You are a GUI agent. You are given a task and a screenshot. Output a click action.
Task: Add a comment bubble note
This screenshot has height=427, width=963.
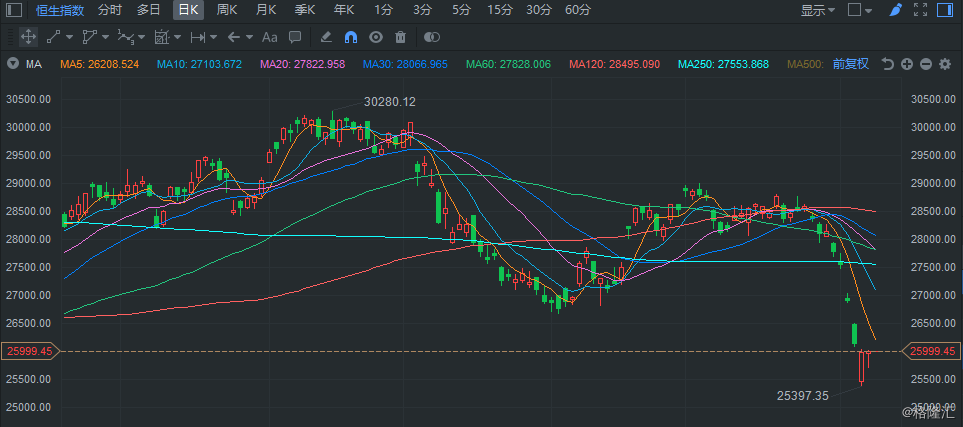coord(295,37)
